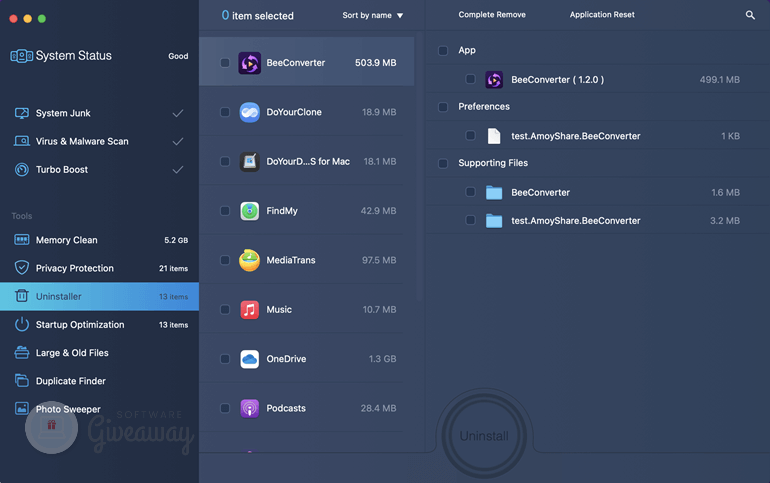Click the "Tools" section heading

tap(22, 216)
